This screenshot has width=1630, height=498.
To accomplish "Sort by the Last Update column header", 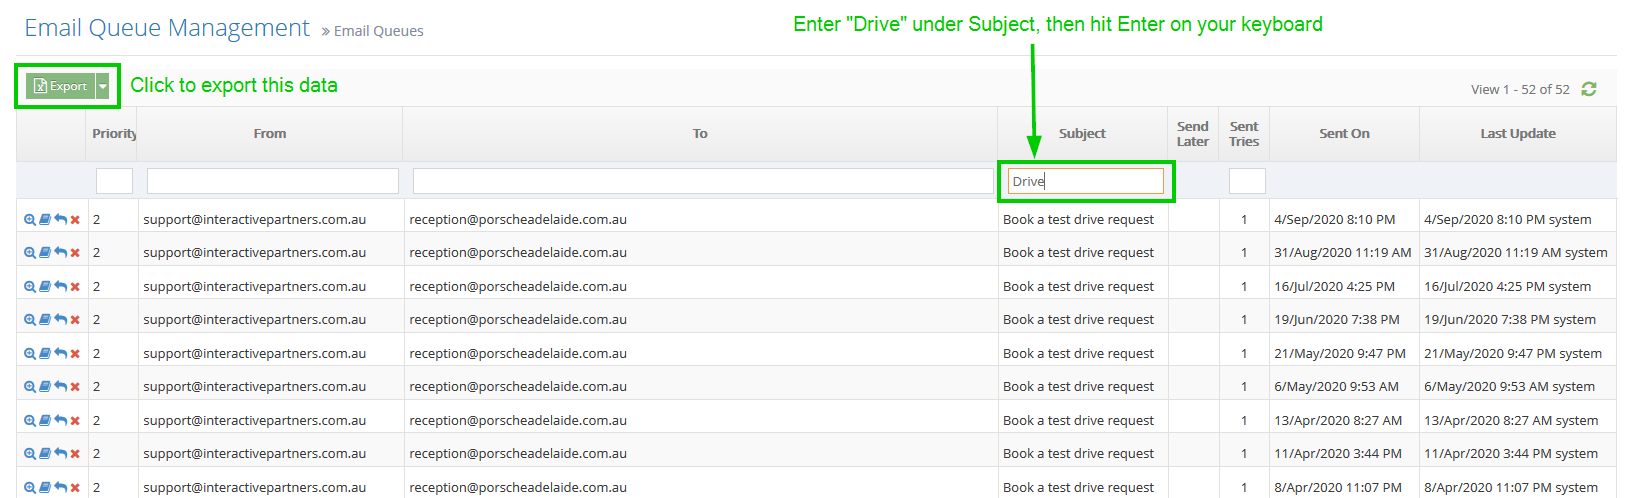I will point(1517,134).
